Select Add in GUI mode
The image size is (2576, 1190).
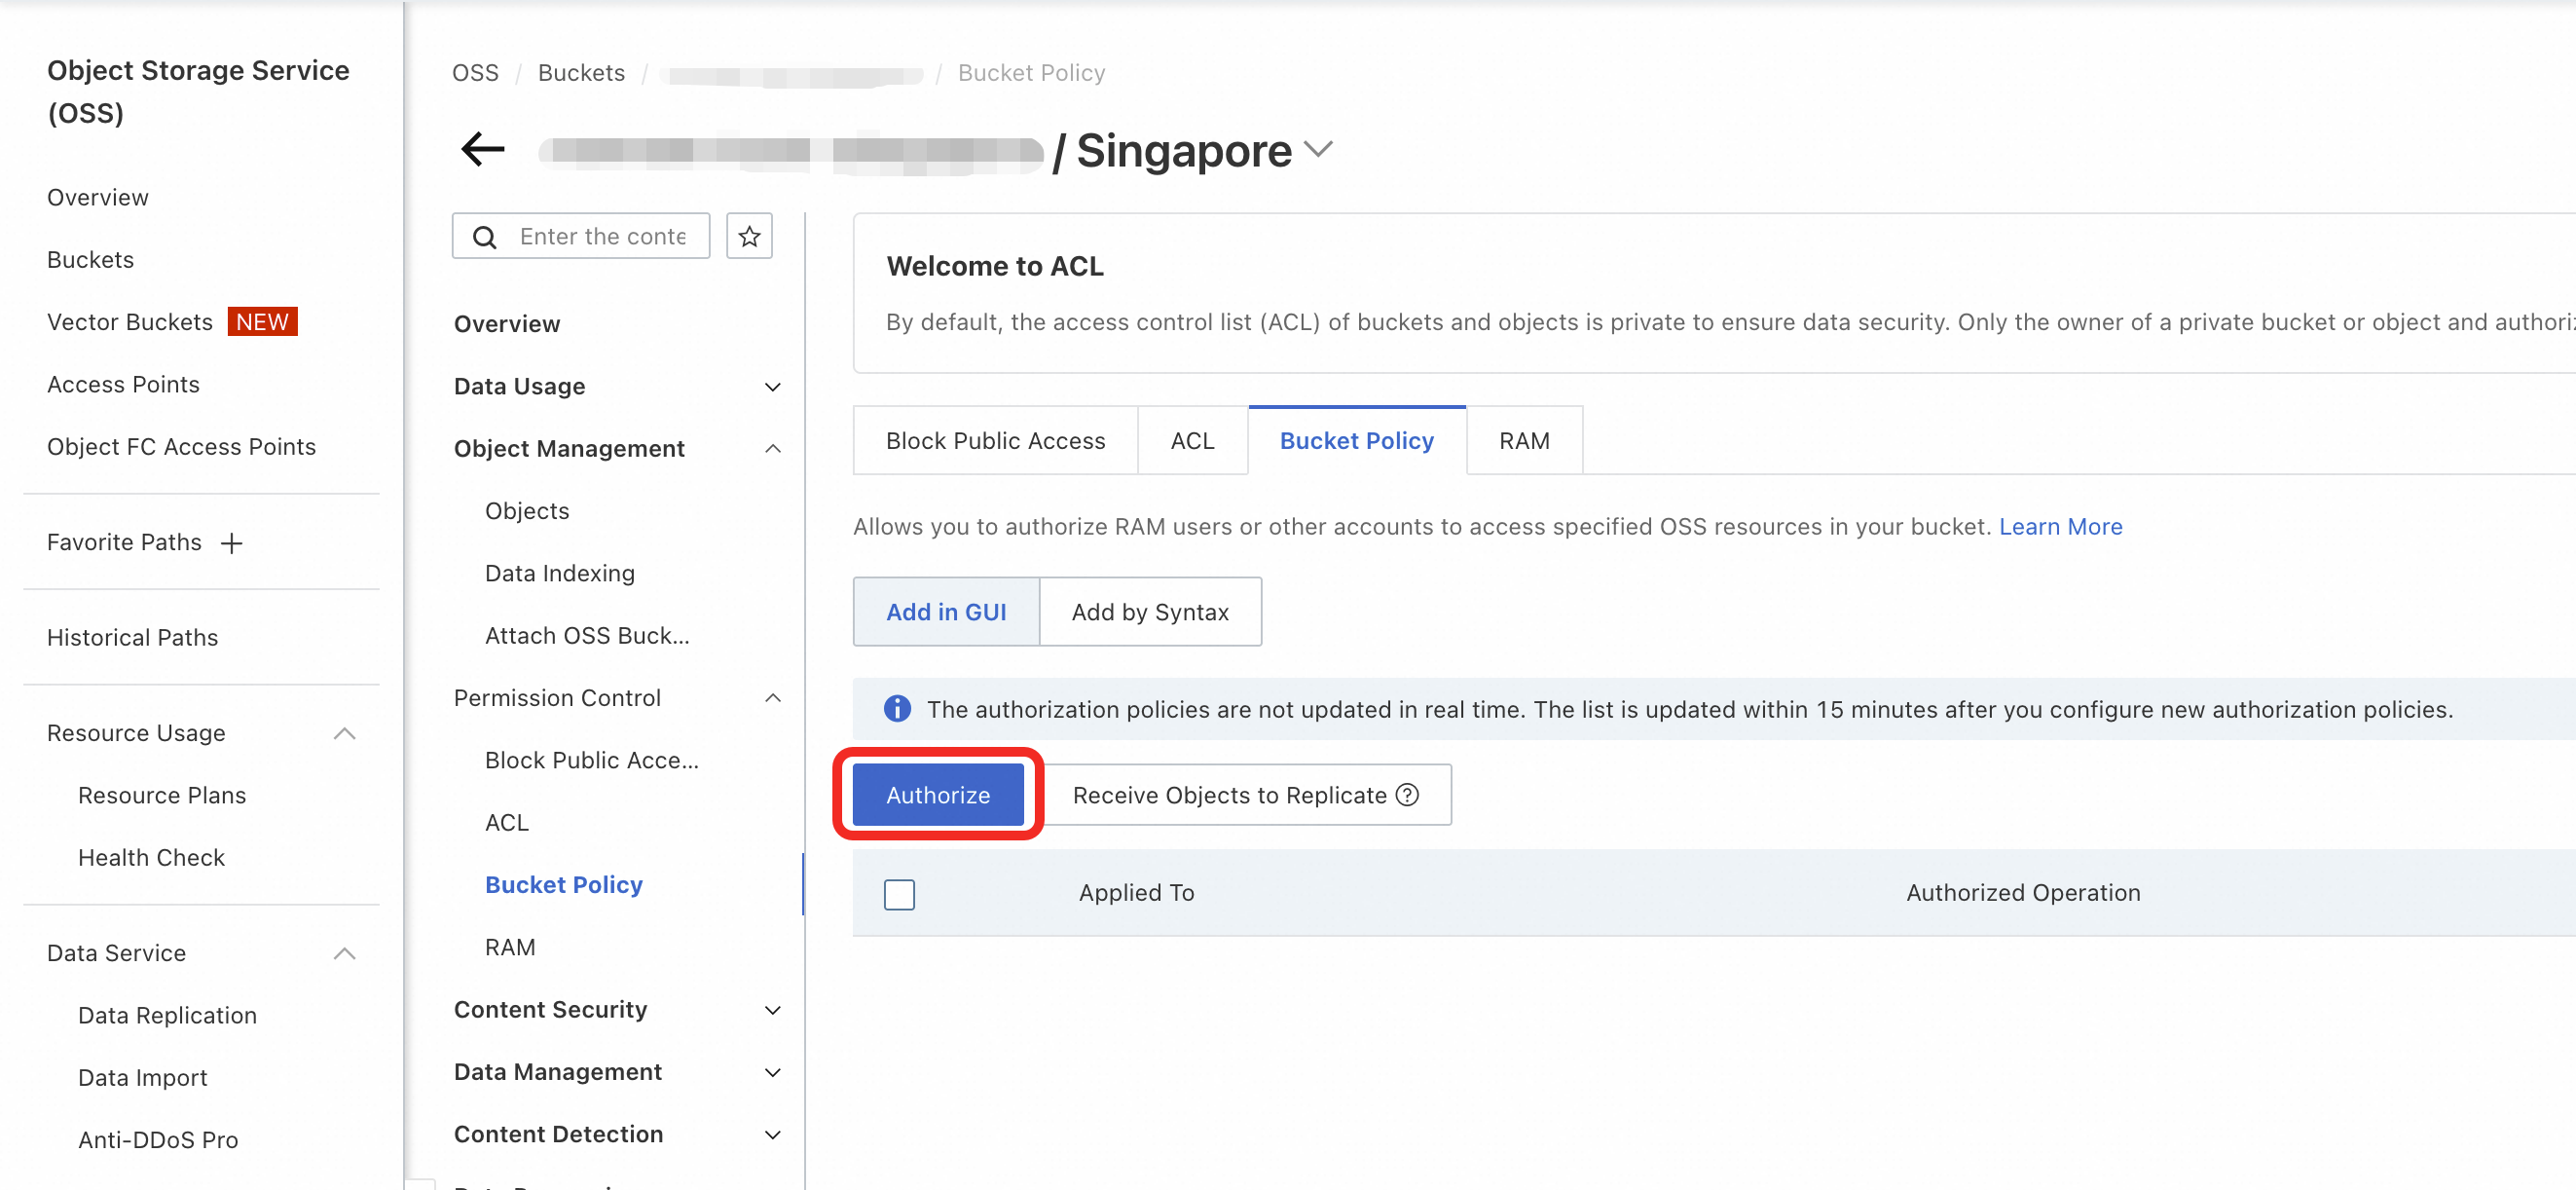pyautogui.click(x=946, y=612)
